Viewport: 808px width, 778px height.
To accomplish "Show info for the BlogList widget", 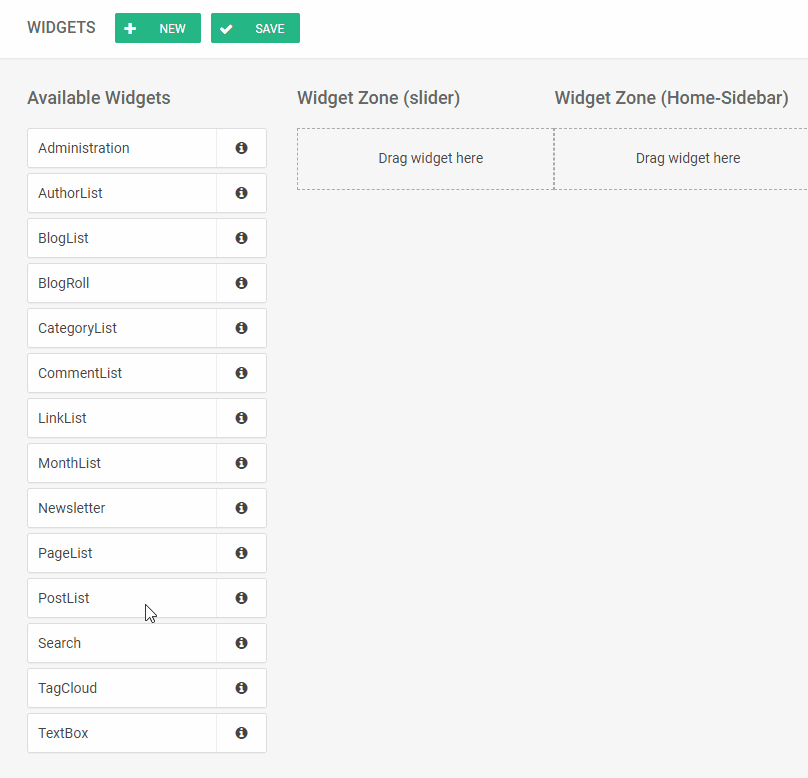I will 241,238.
